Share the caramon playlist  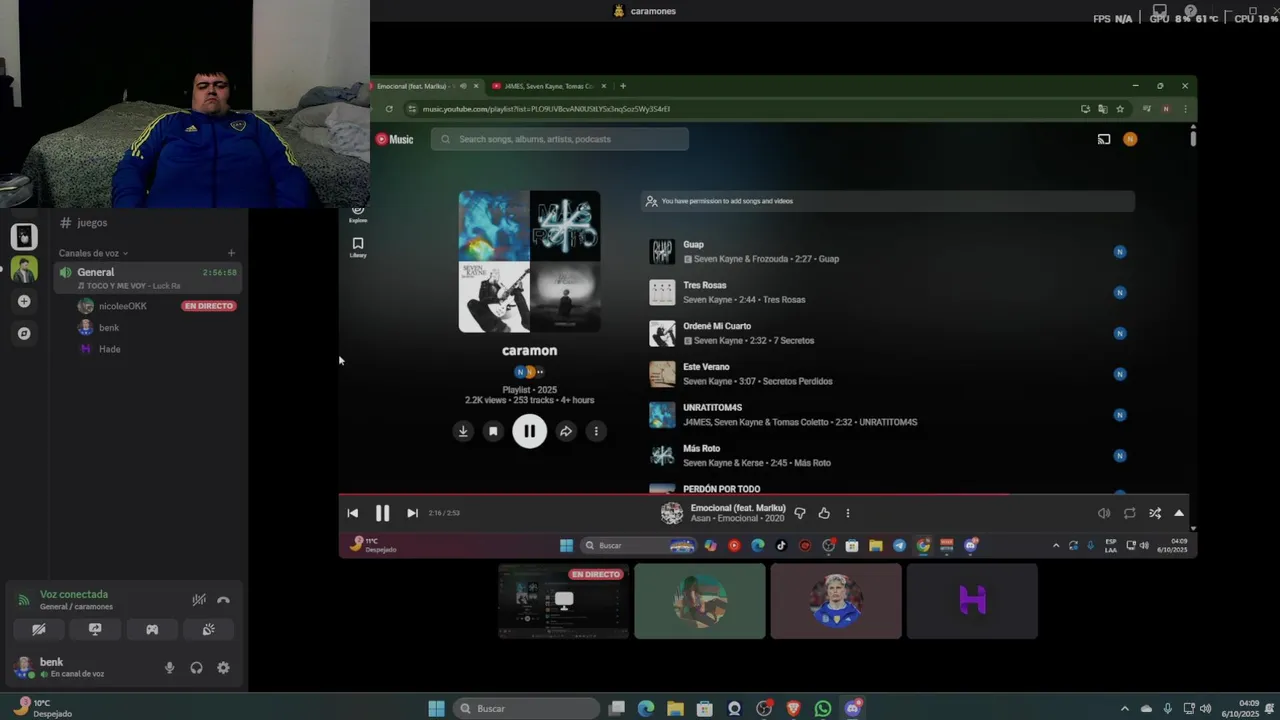point(565,431)
